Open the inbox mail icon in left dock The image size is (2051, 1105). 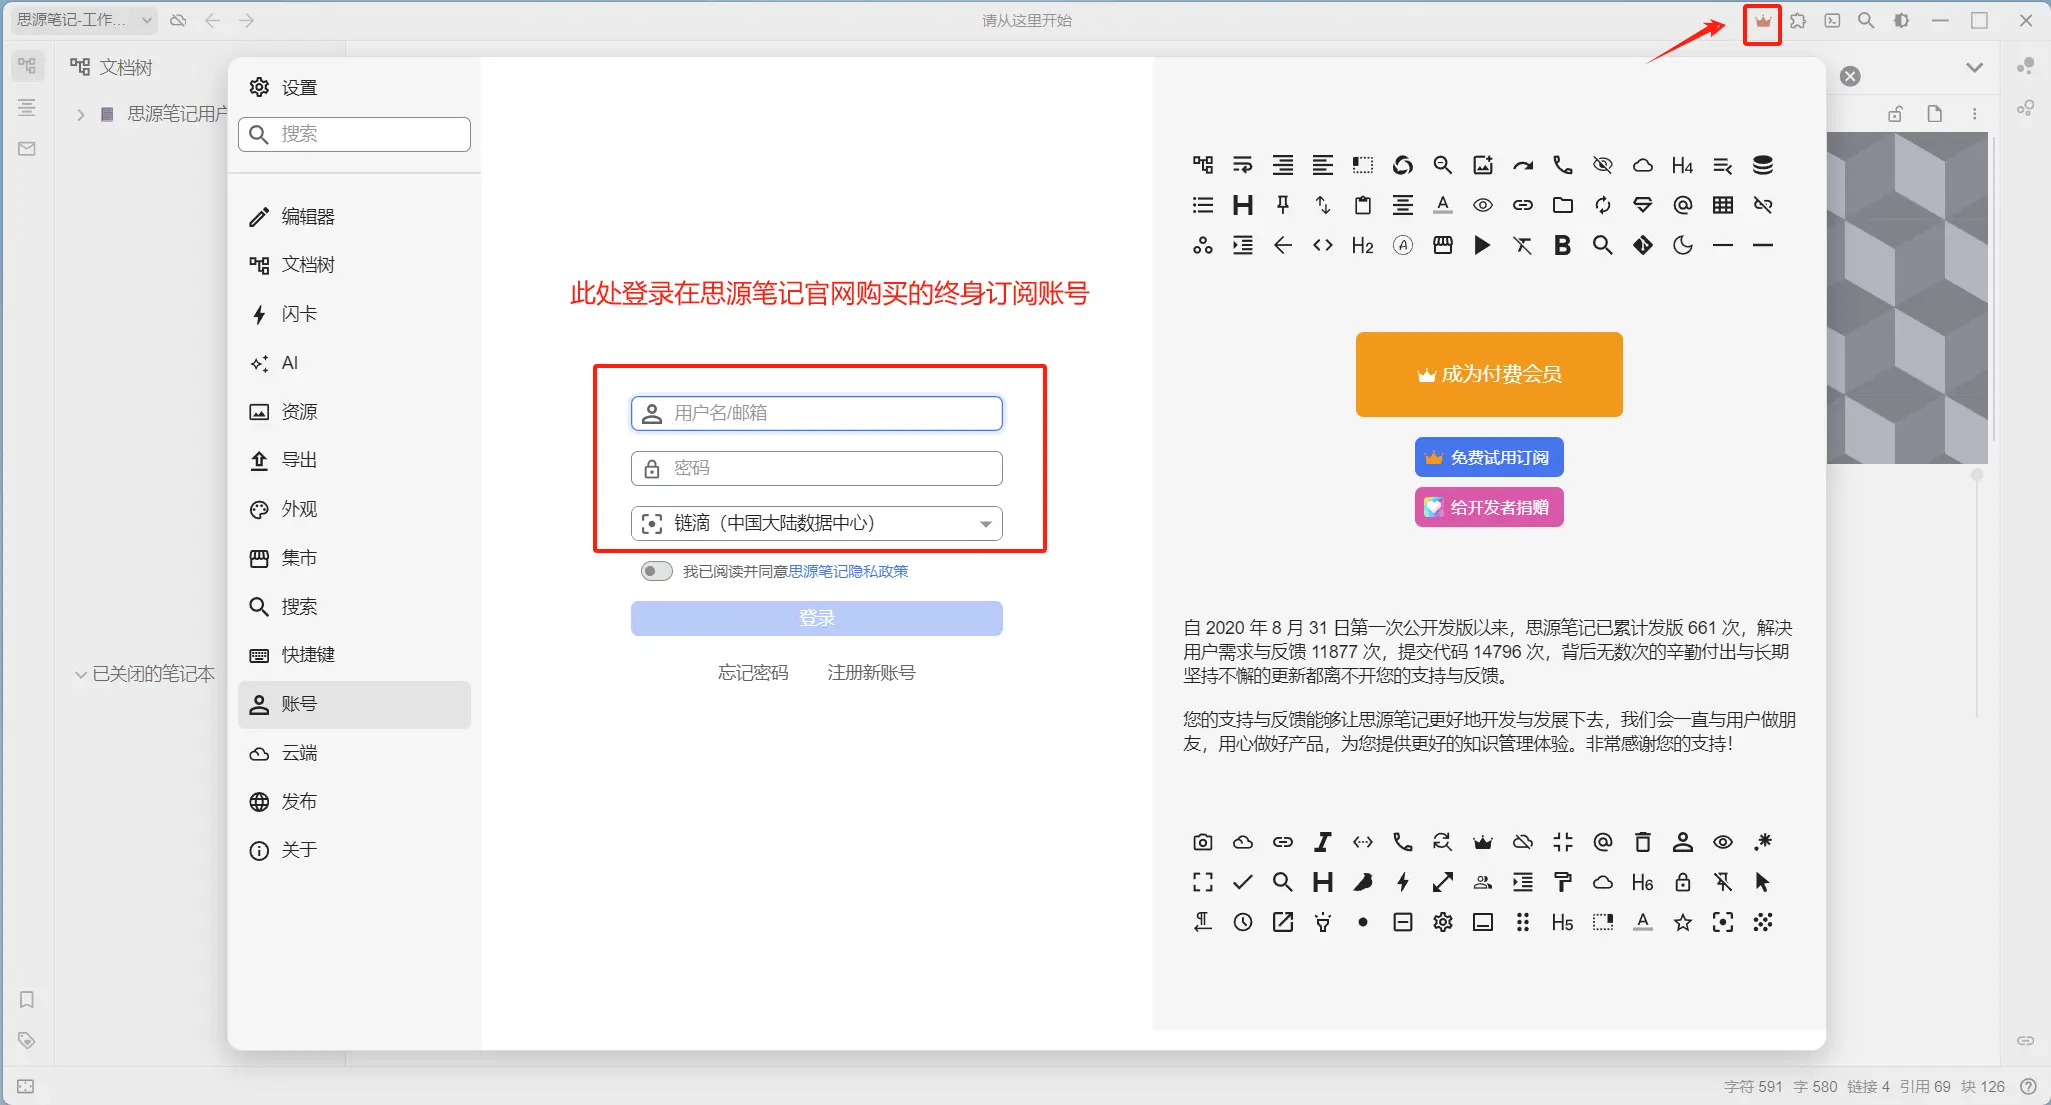[x=27, y=148]
